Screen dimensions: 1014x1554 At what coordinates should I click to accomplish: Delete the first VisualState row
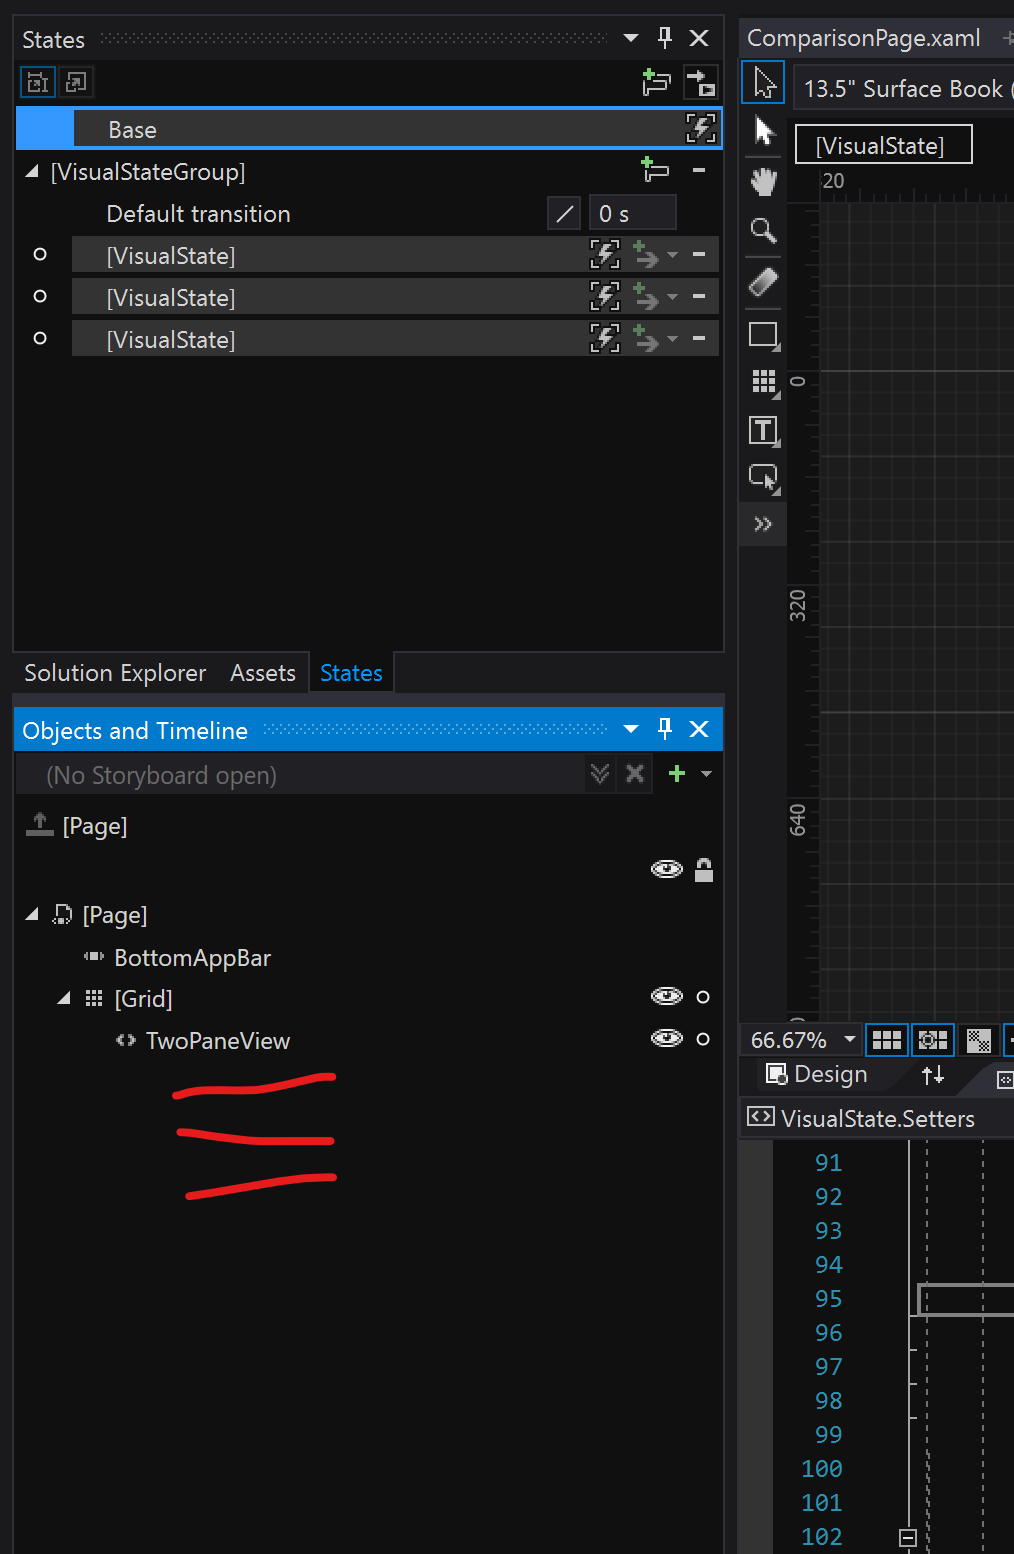699,255
